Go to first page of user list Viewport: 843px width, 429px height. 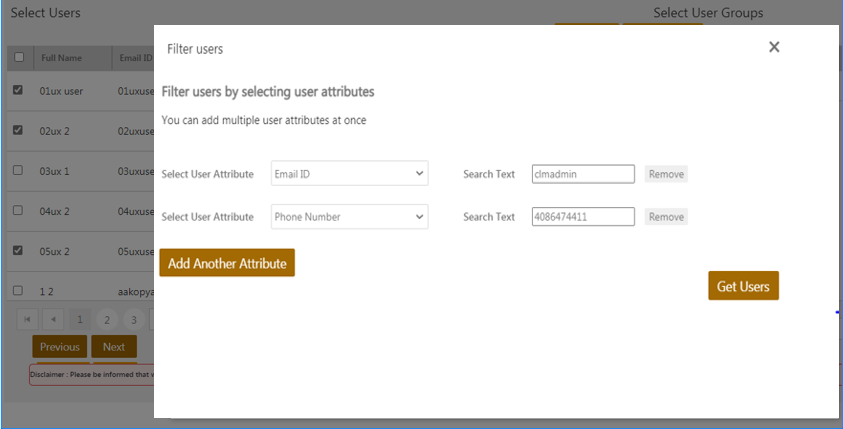(x=27, y=320)
